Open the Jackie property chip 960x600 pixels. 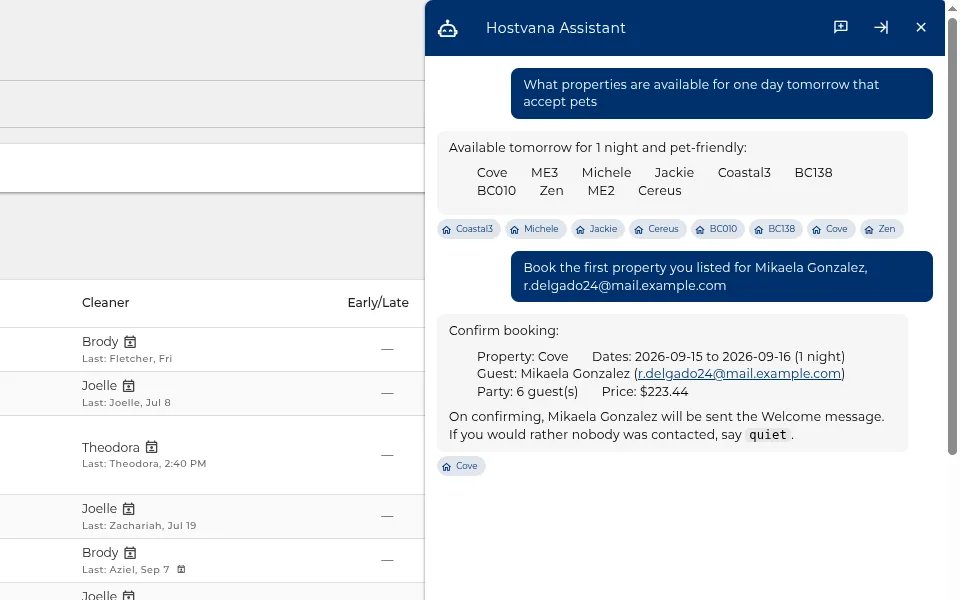click(598, 229)
